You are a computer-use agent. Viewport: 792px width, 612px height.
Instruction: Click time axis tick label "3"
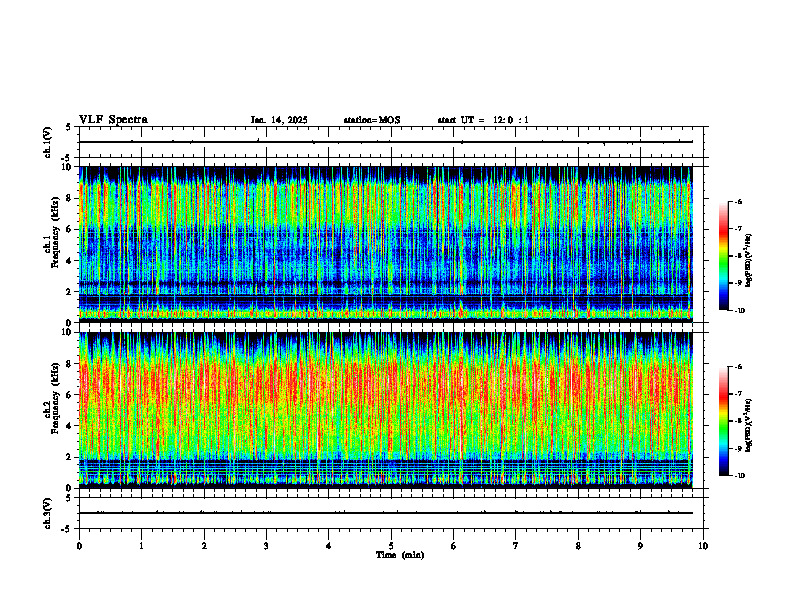(266, 546)
